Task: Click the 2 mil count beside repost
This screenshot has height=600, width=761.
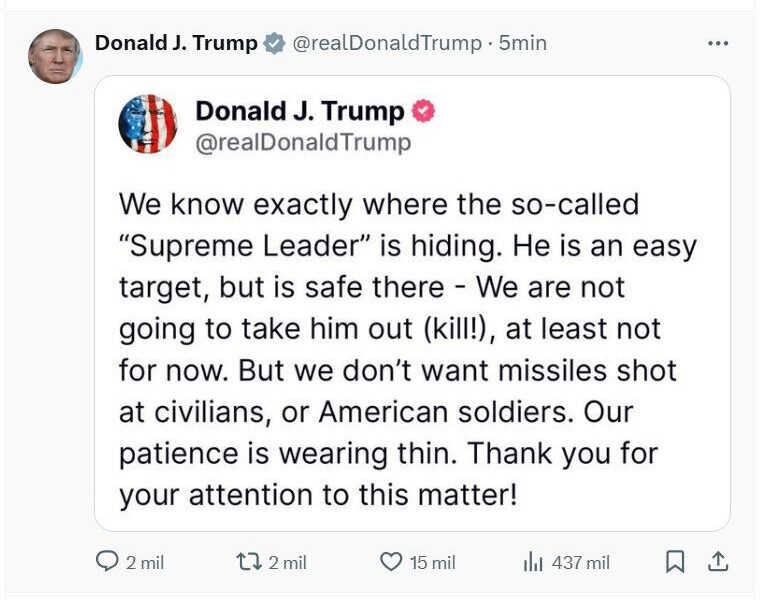Action: pos(288,563)
